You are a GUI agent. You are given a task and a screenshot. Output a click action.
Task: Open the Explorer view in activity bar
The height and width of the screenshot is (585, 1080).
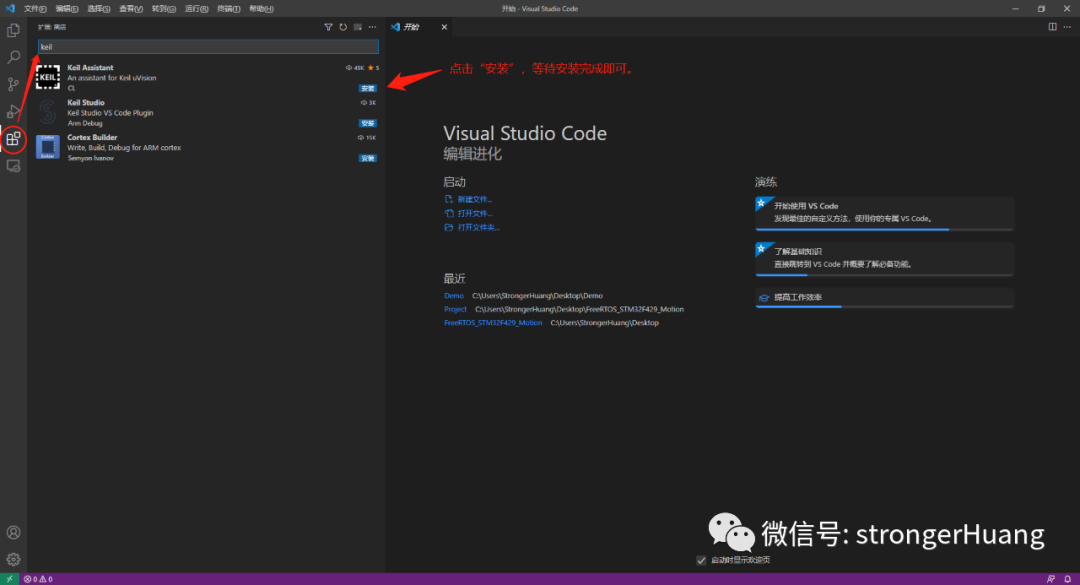13,31
